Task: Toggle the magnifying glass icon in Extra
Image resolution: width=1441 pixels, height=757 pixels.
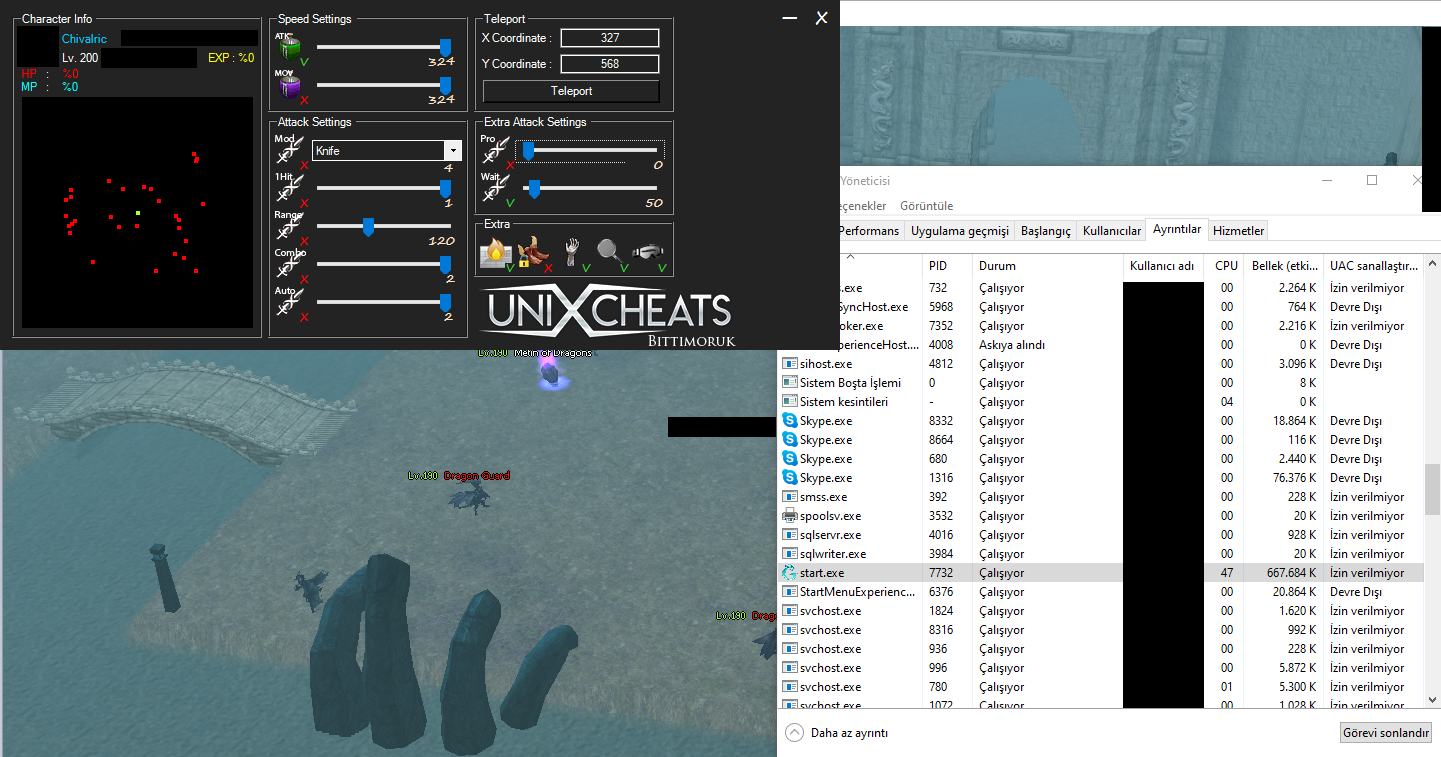Action: (611, 253)
